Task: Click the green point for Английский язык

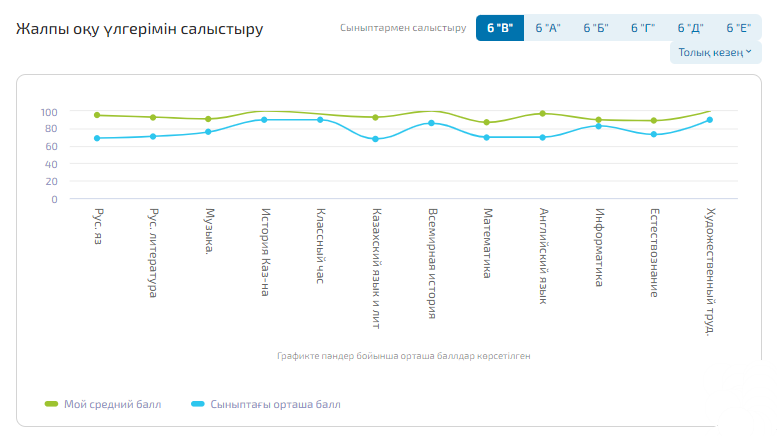Action: 542,113
